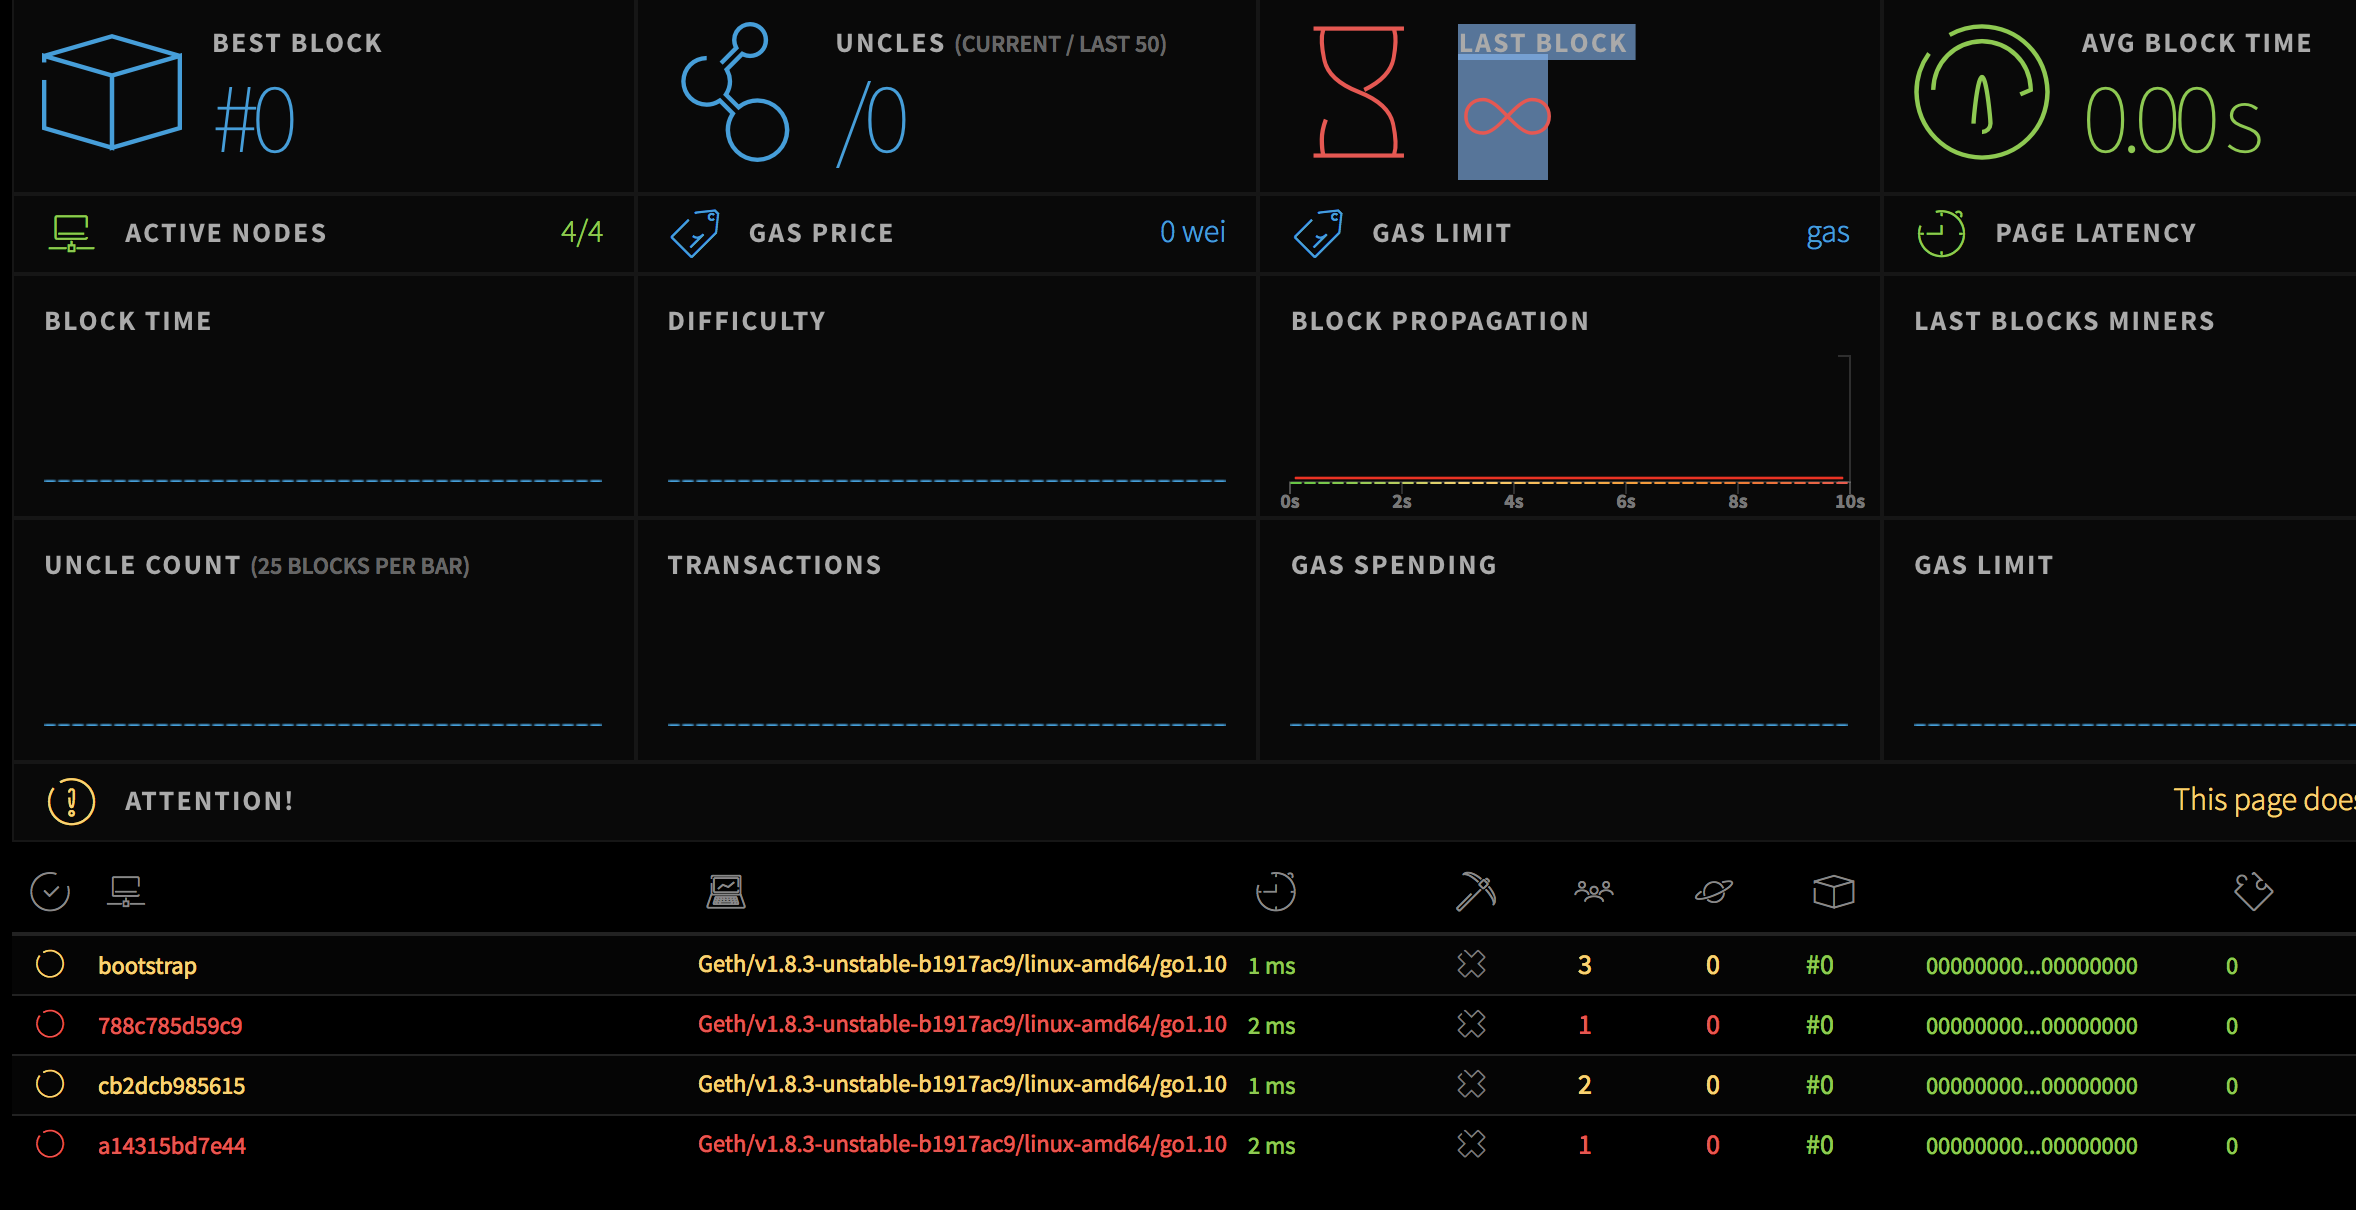The height and width of the screenshot is (1210, 2356).
Task: Click the pin-all checkmark column header icon
Action: [x=50, y=891]
